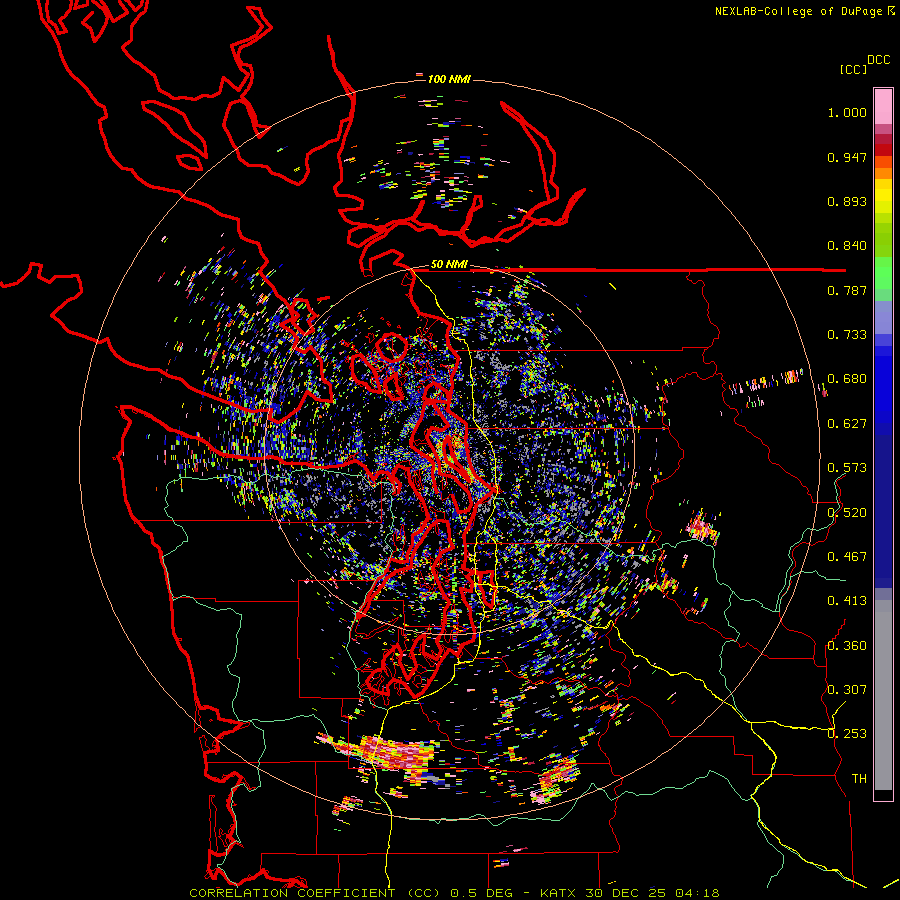The image size is (900, 900).
Task: Pick the pink segment atop the color bar
Action: point(883,106)
